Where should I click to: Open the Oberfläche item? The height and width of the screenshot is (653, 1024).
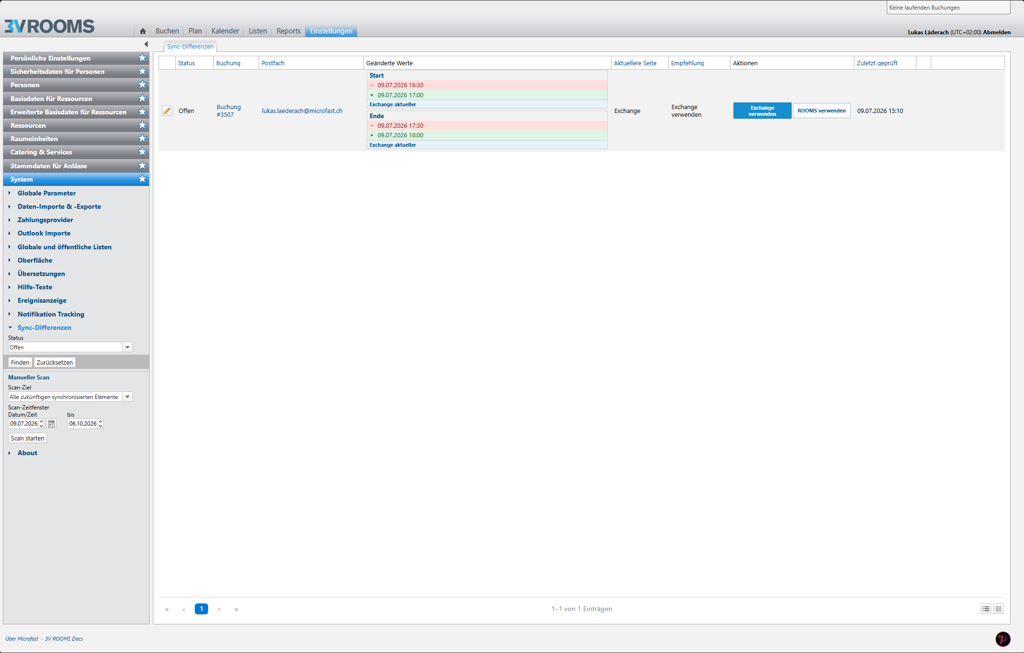point(35,261)
